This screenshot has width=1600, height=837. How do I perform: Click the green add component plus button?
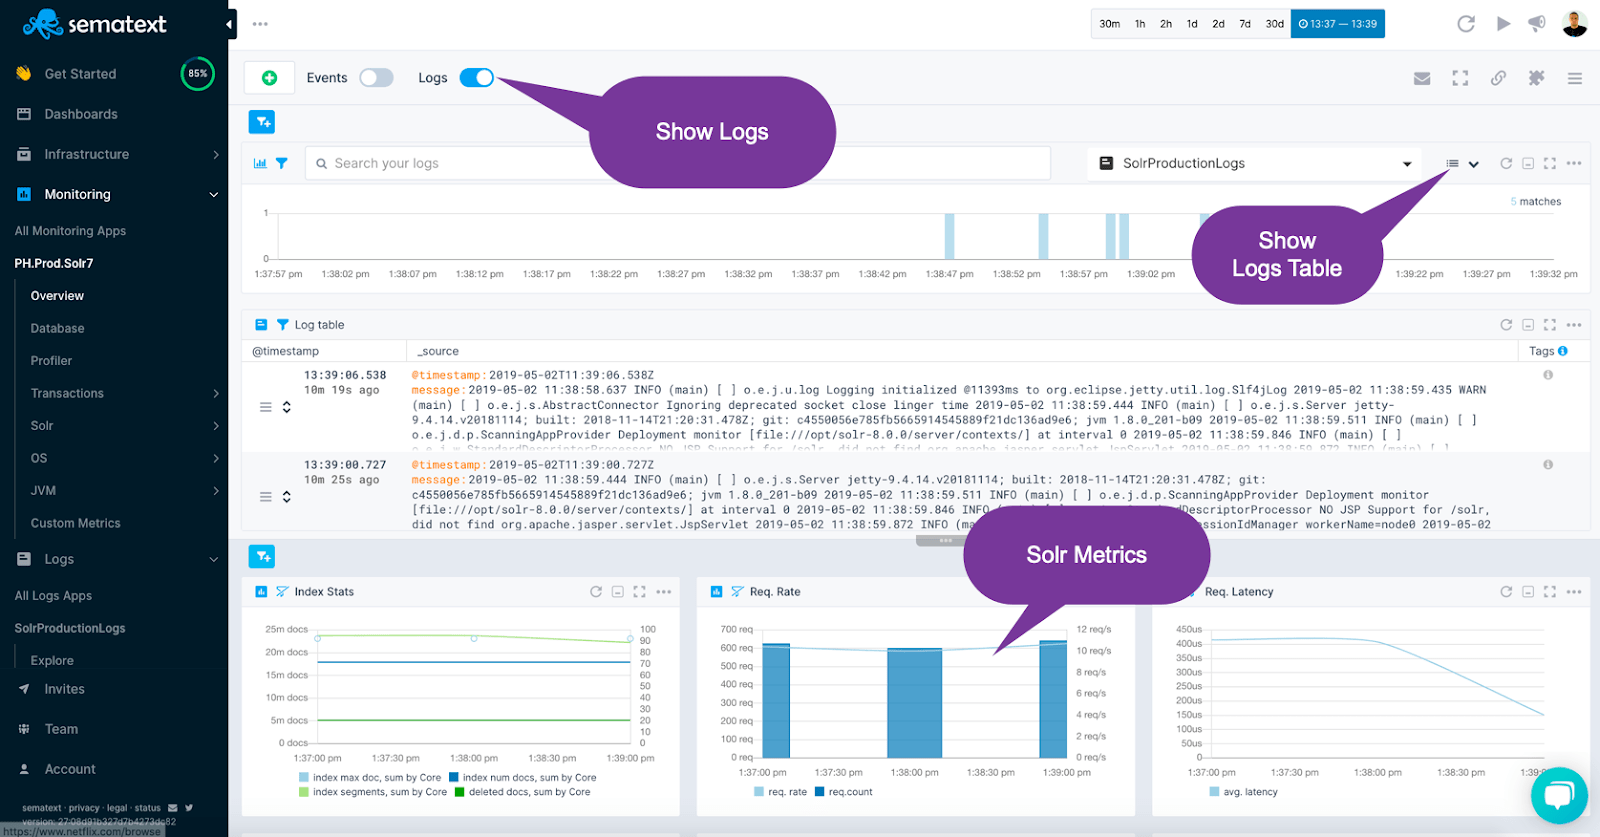269,78
